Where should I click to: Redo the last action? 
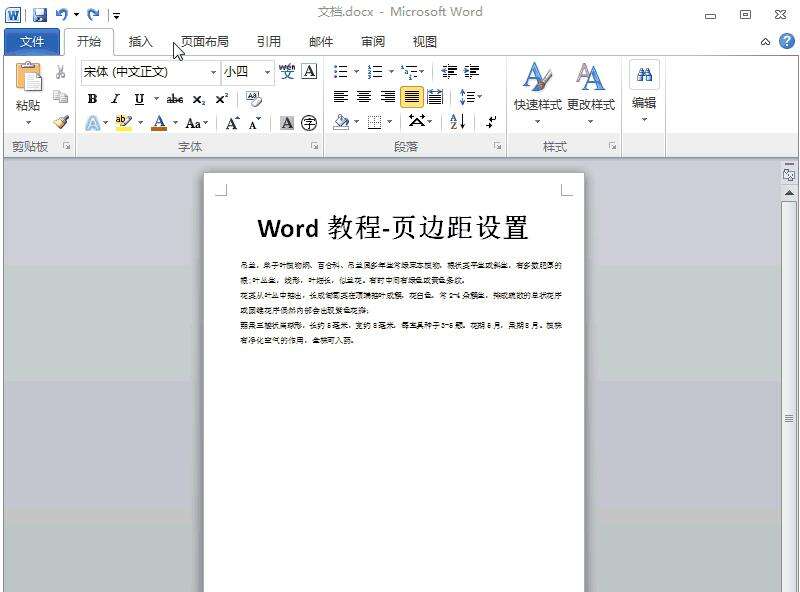pyautogui.click(x=93, y=15)
